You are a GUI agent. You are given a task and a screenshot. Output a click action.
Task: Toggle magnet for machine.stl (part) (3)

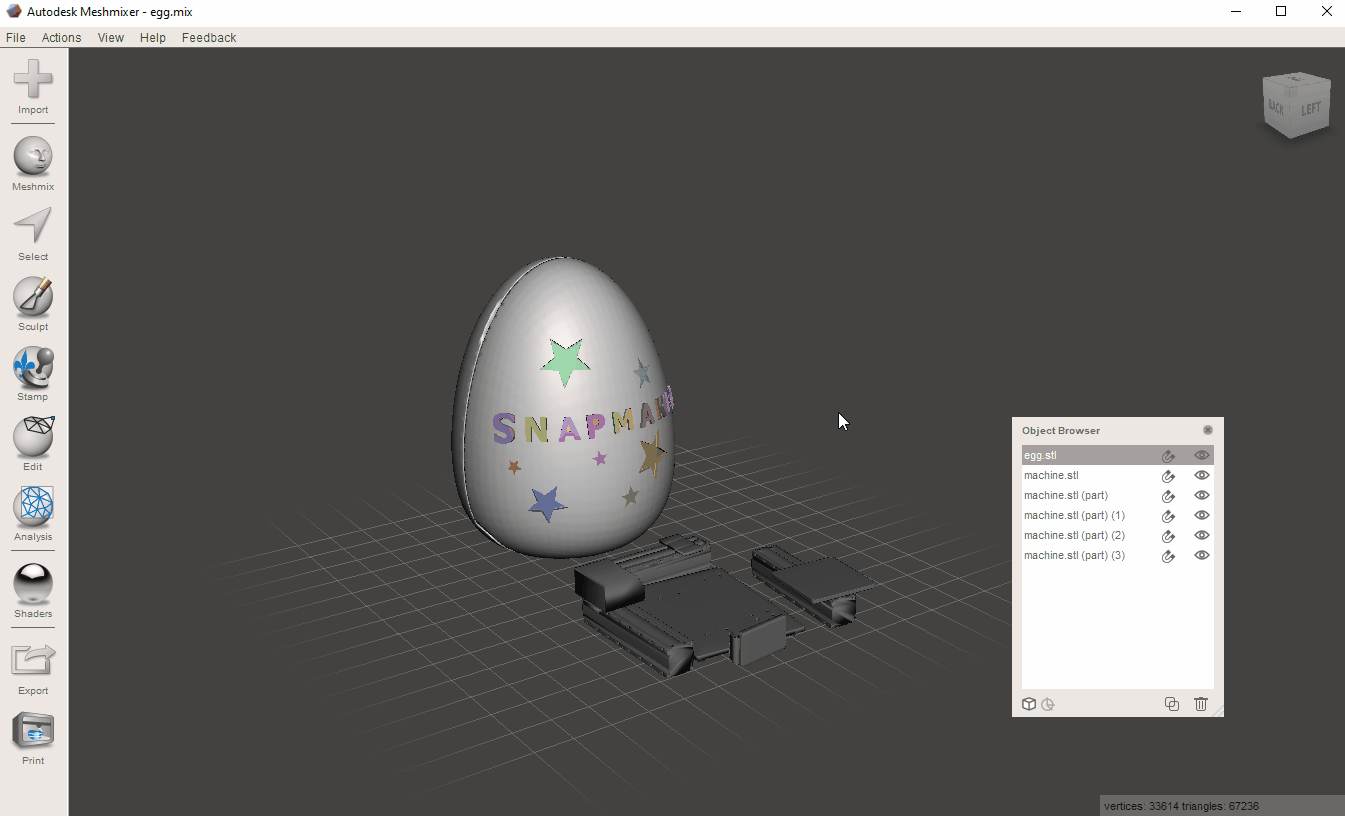coord(1168,556)
